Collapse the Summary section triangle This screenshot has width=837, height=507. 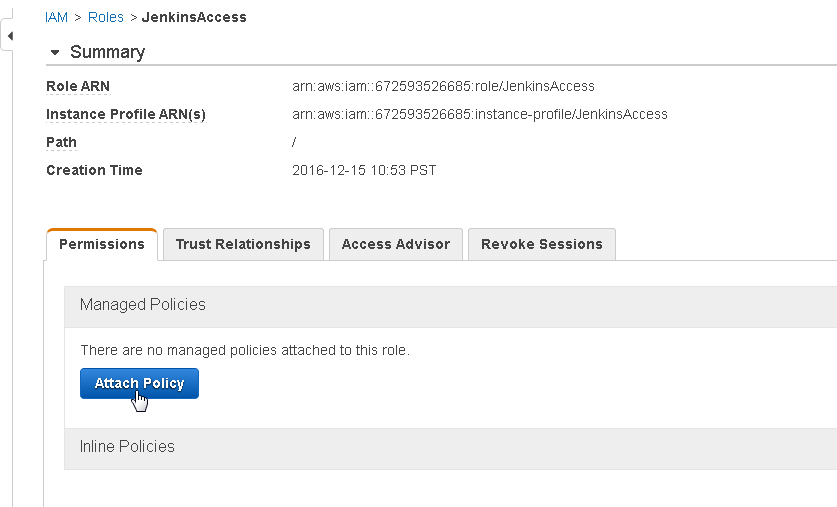pos(54,52)
